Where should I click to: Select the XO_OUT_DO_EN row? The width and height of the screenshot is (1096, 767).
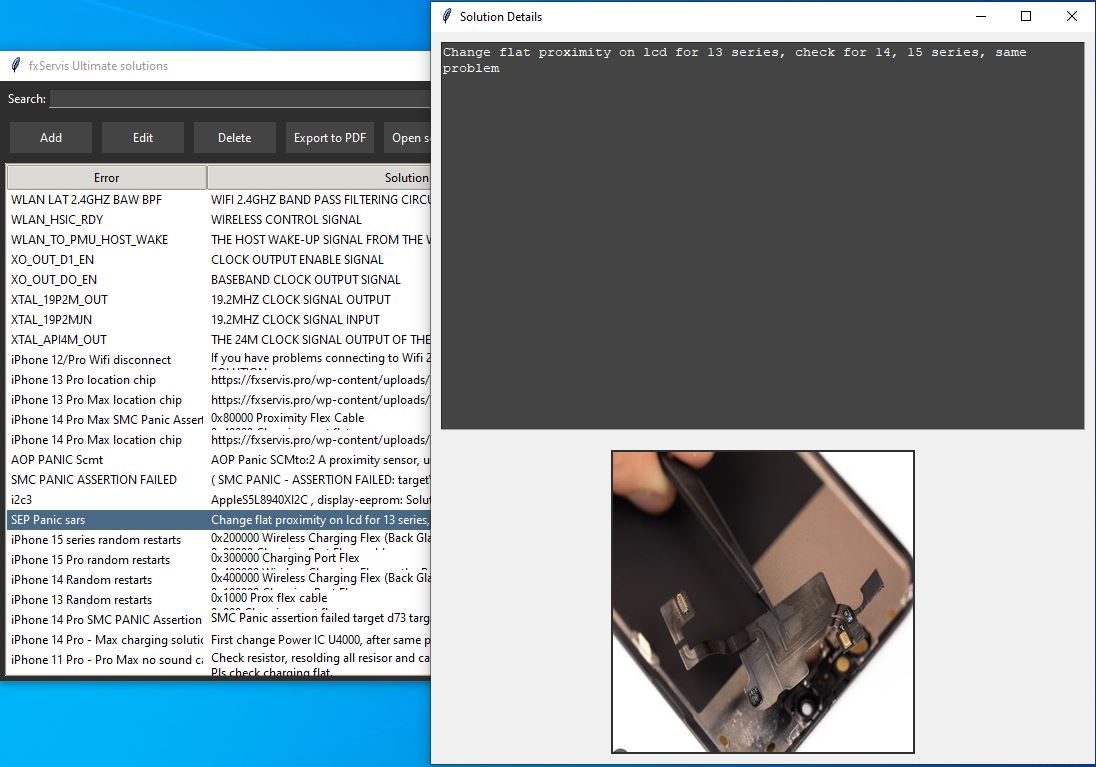coord(219,280)
